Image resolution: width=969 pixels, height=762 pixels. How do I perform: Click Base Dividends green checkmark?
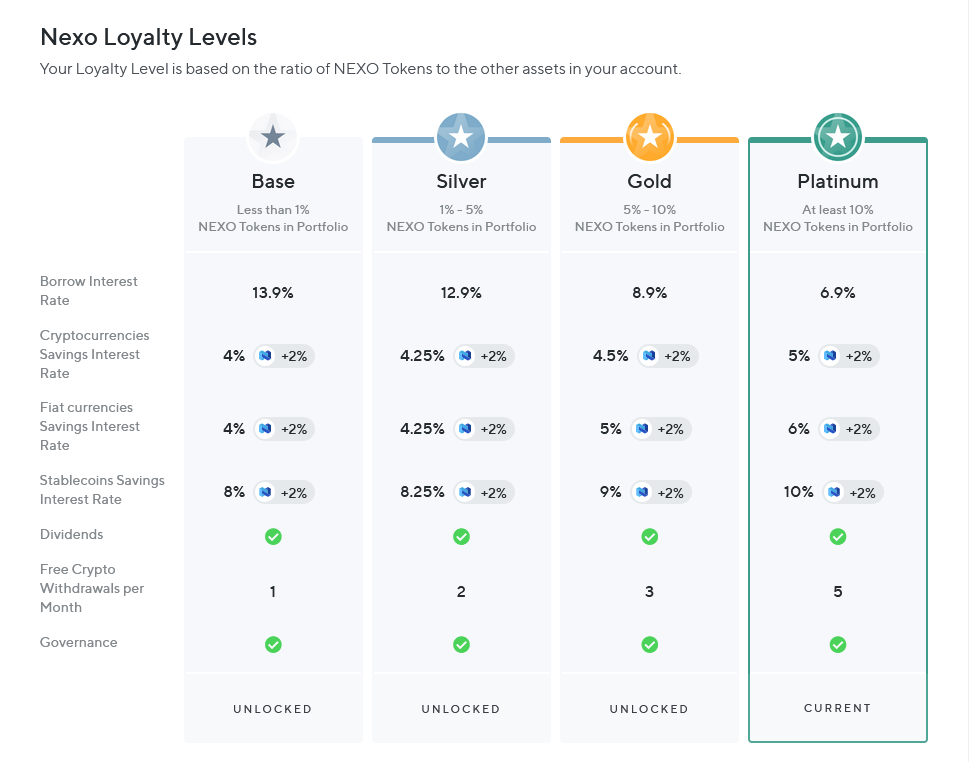(x=273, y=536)
